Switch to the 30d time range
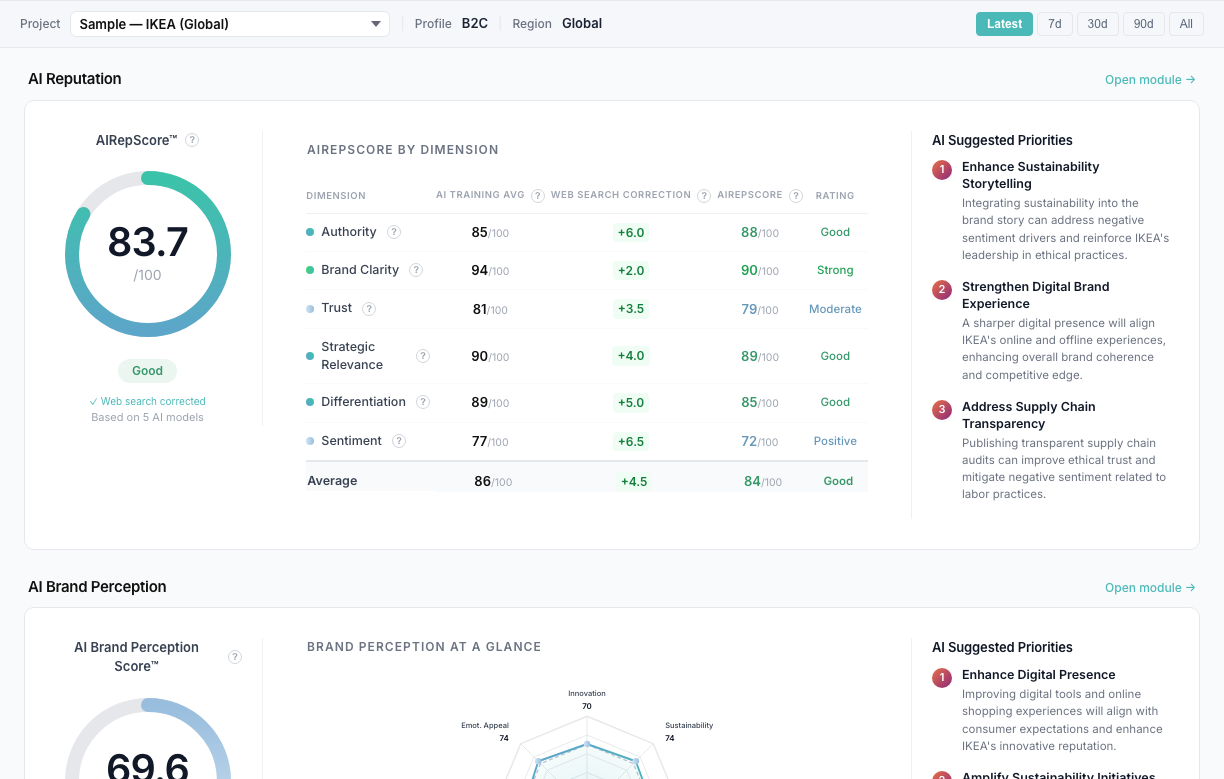The height and width of the screenshot is (779, 1224). [x=1097, y=24]
